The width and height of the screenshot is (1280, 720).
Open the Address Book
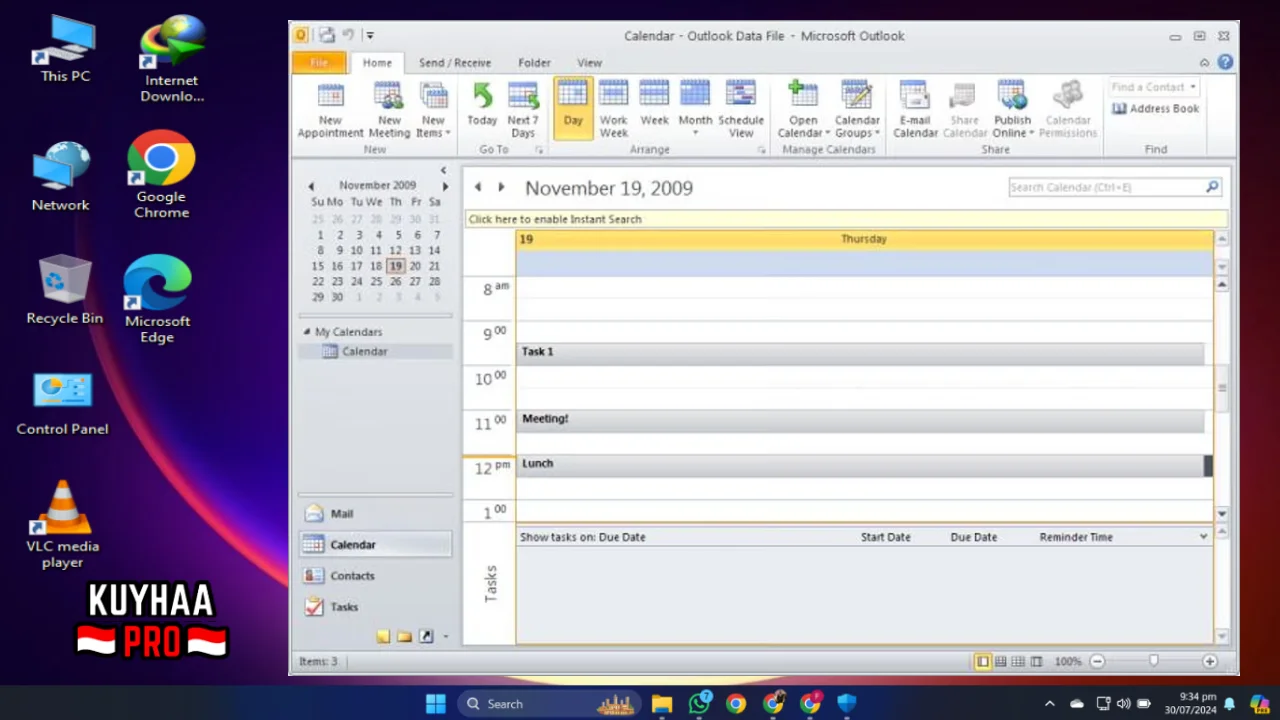click(1155, 108)
